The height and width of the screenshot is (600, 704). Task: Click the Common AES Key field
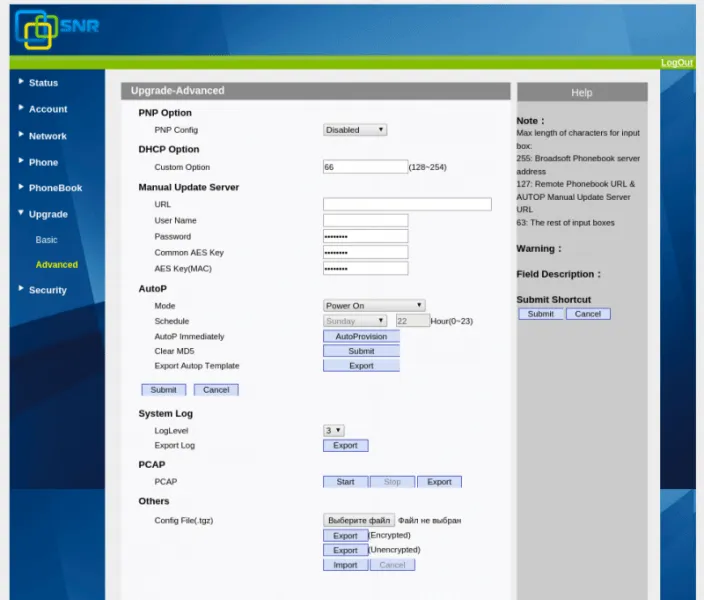365,252
